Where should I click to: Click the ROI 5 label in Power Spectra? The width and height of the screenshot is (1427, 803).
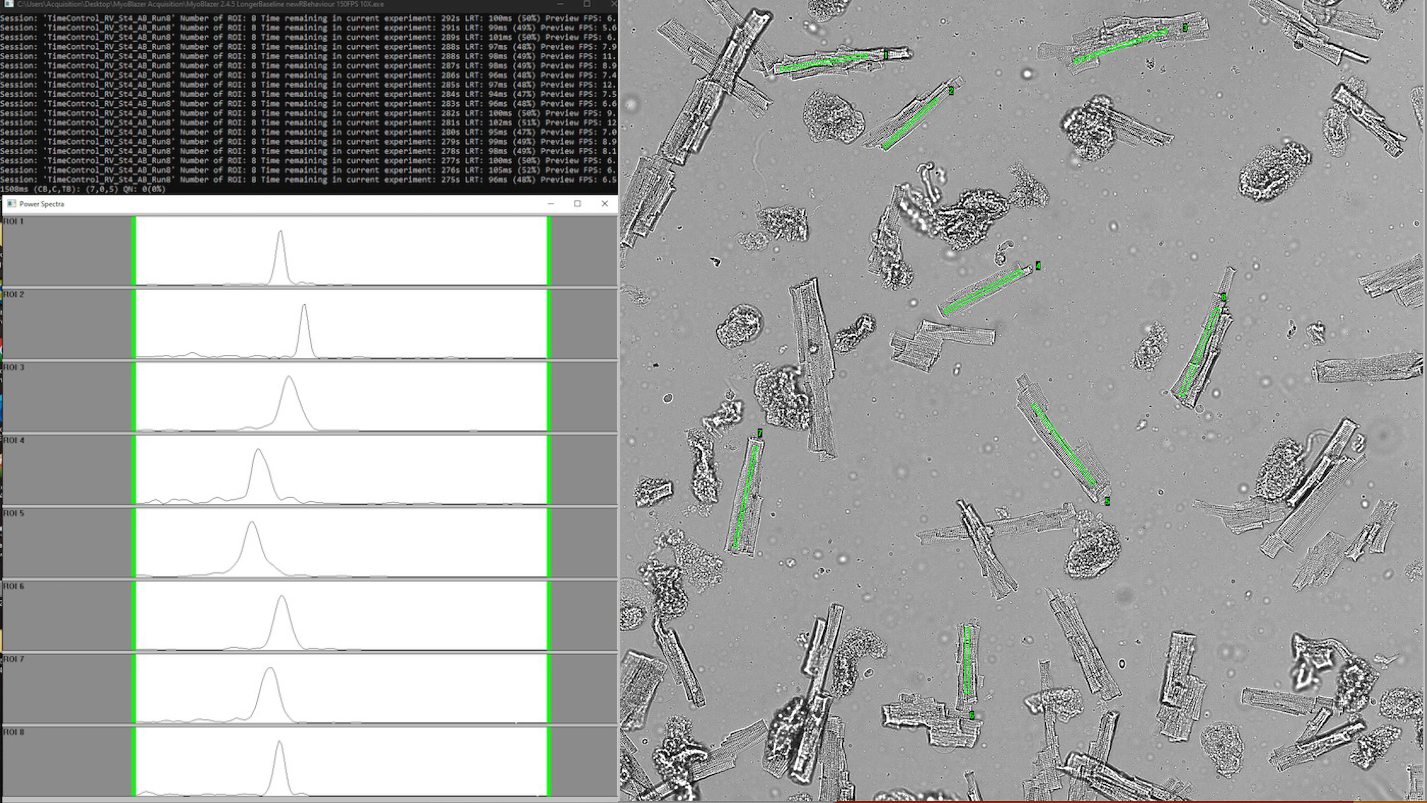pos(14,514)
